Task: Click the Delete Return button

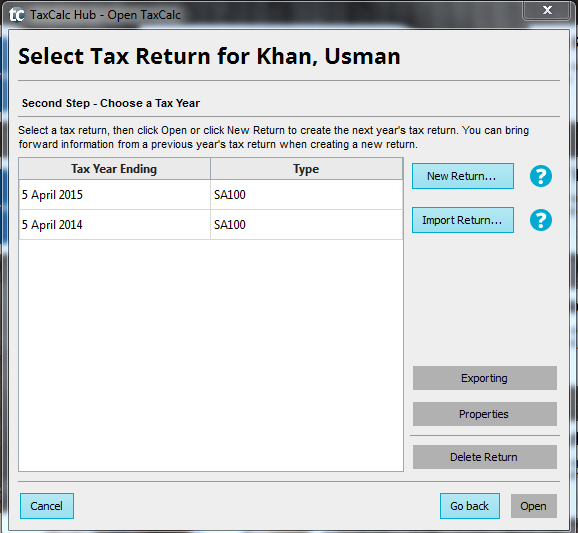Action: pyautogui.click(x=484, y=457)
